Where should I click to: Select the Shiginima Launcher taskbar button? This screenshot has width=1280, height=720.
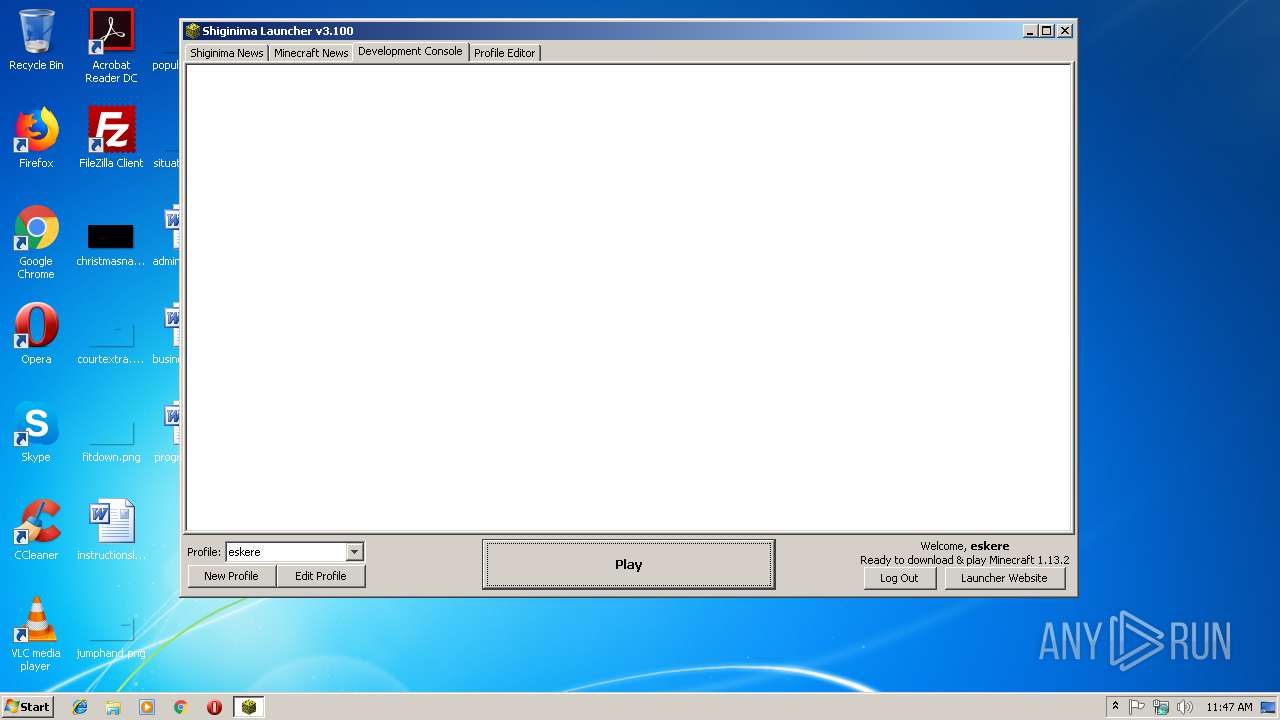pyautogui.click(x=248, y=707)
